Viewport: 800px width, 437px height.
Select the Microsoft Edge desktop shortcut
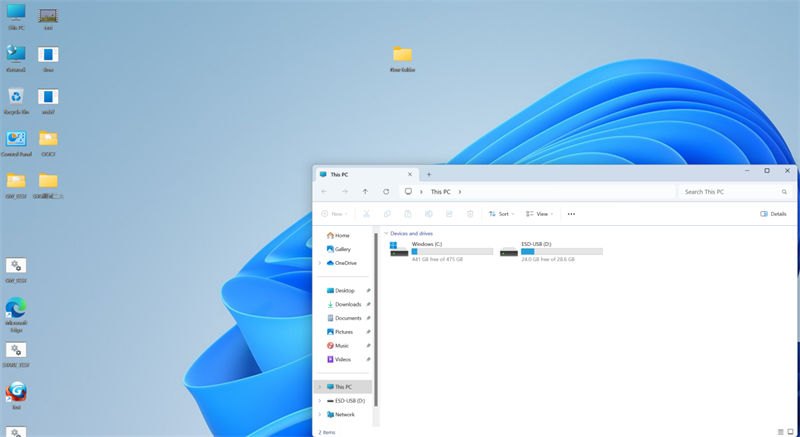[x=16, y=315]
